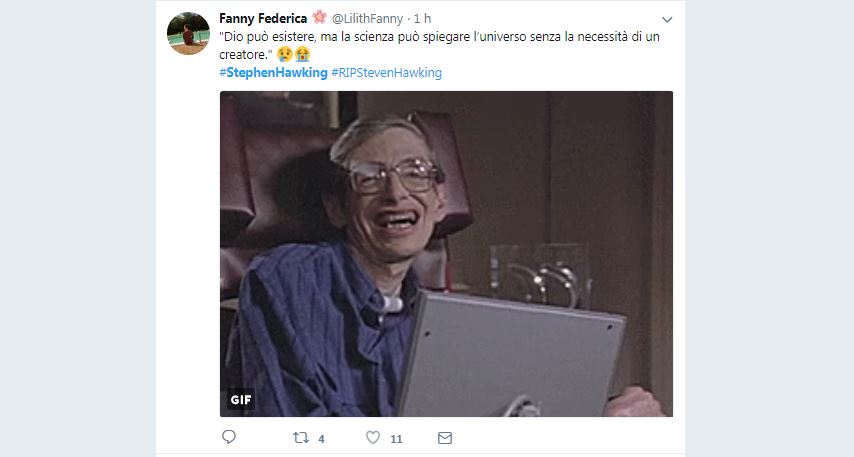Visit the @LilithFanny handle link
The height and width of the screenshot is (457, 854).
367,19
